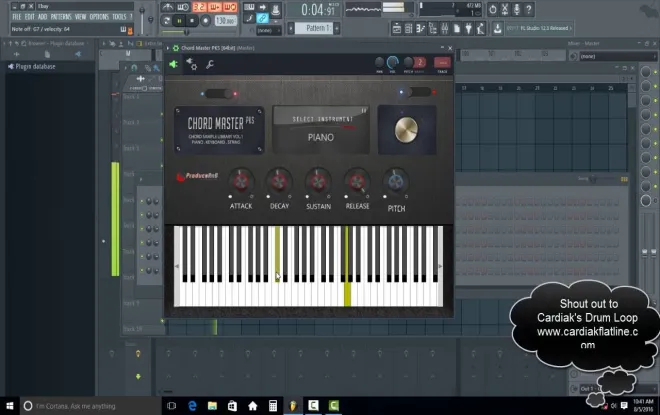Toggle the metronome icon
This screenshot has height=415, width=660.
pos(168,7)
